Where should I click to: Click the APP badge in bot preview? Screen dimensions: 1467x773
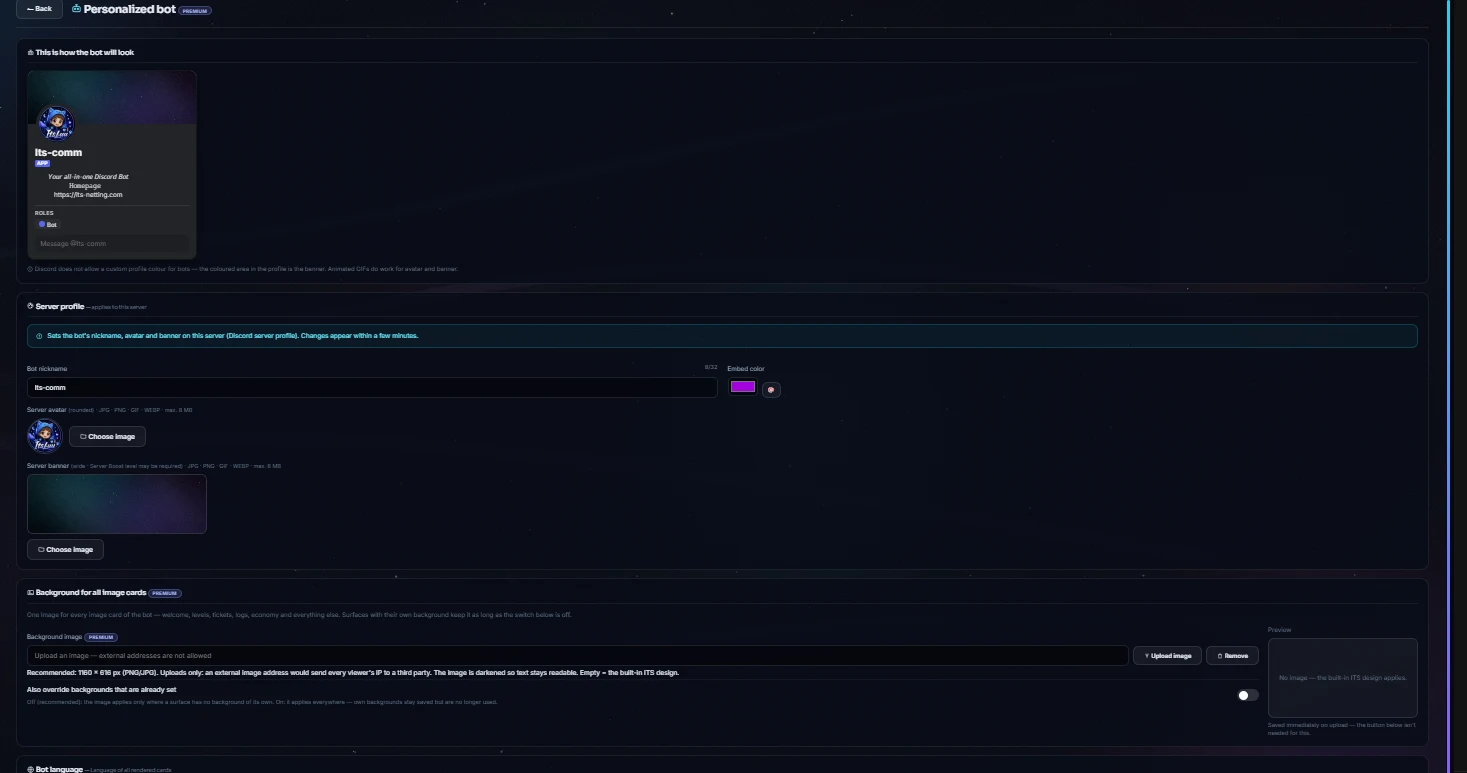point(42,163)
